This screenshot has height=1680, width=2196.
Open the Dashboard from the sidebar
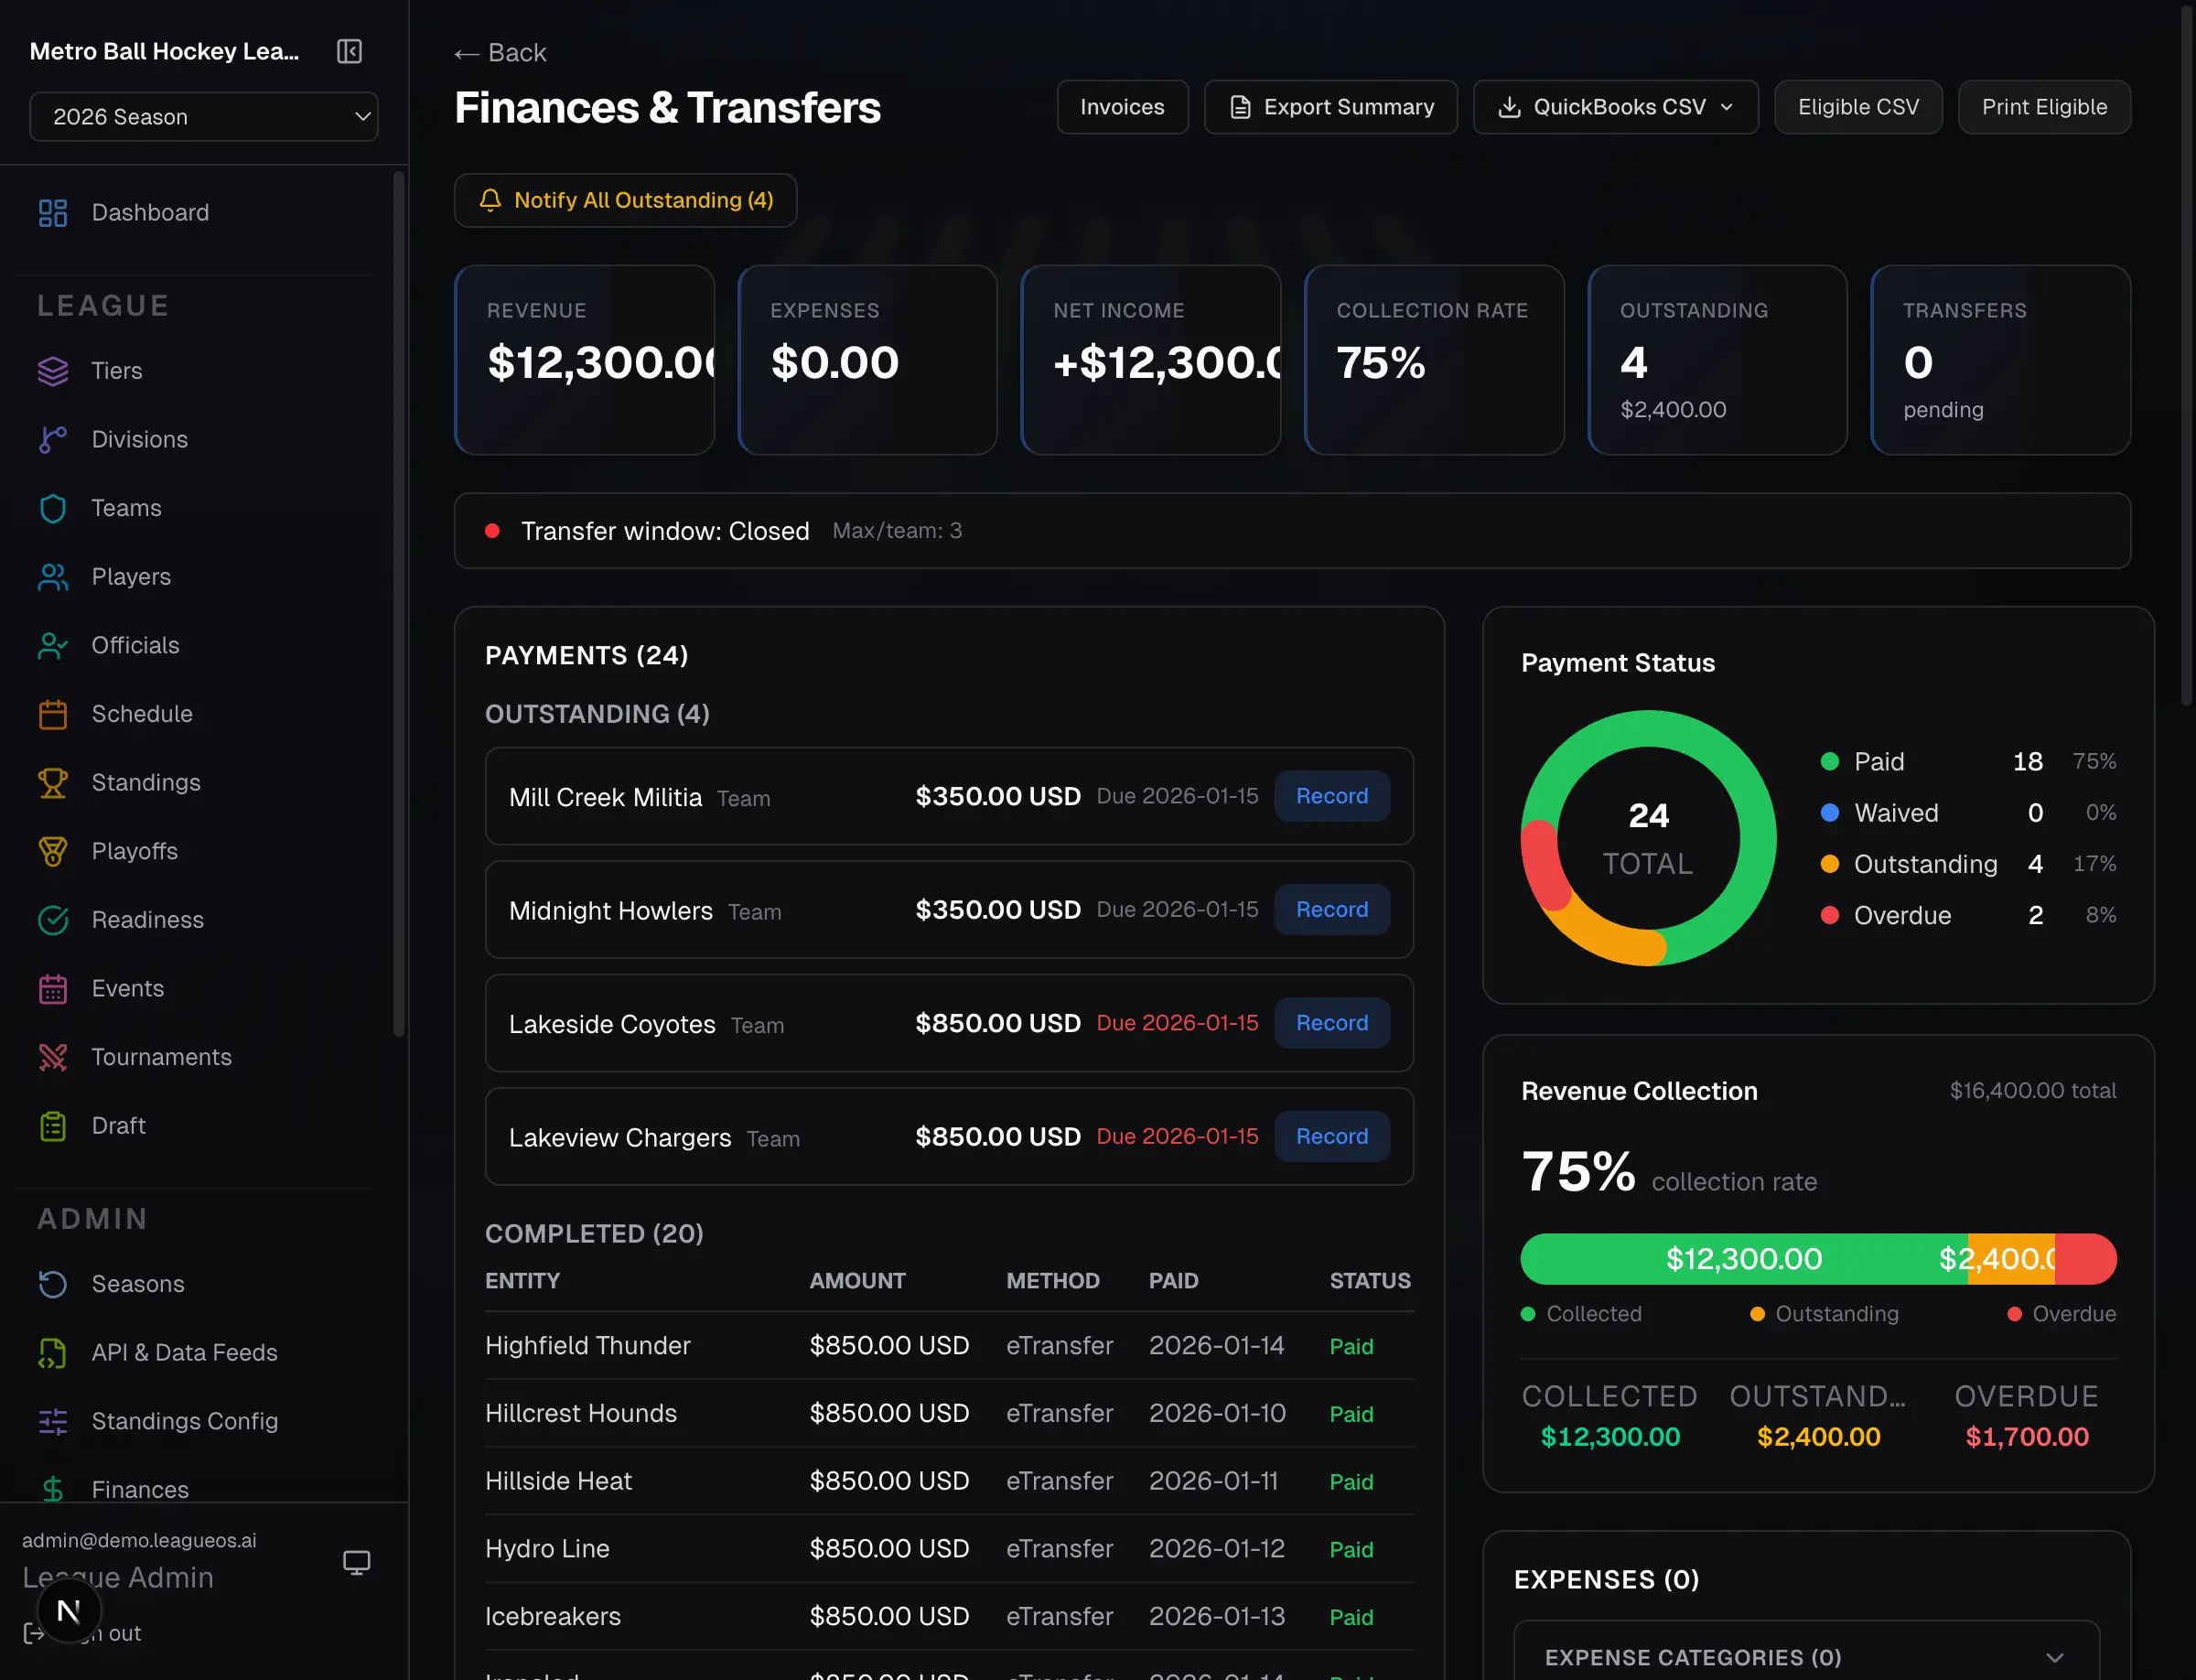point(150,212)
